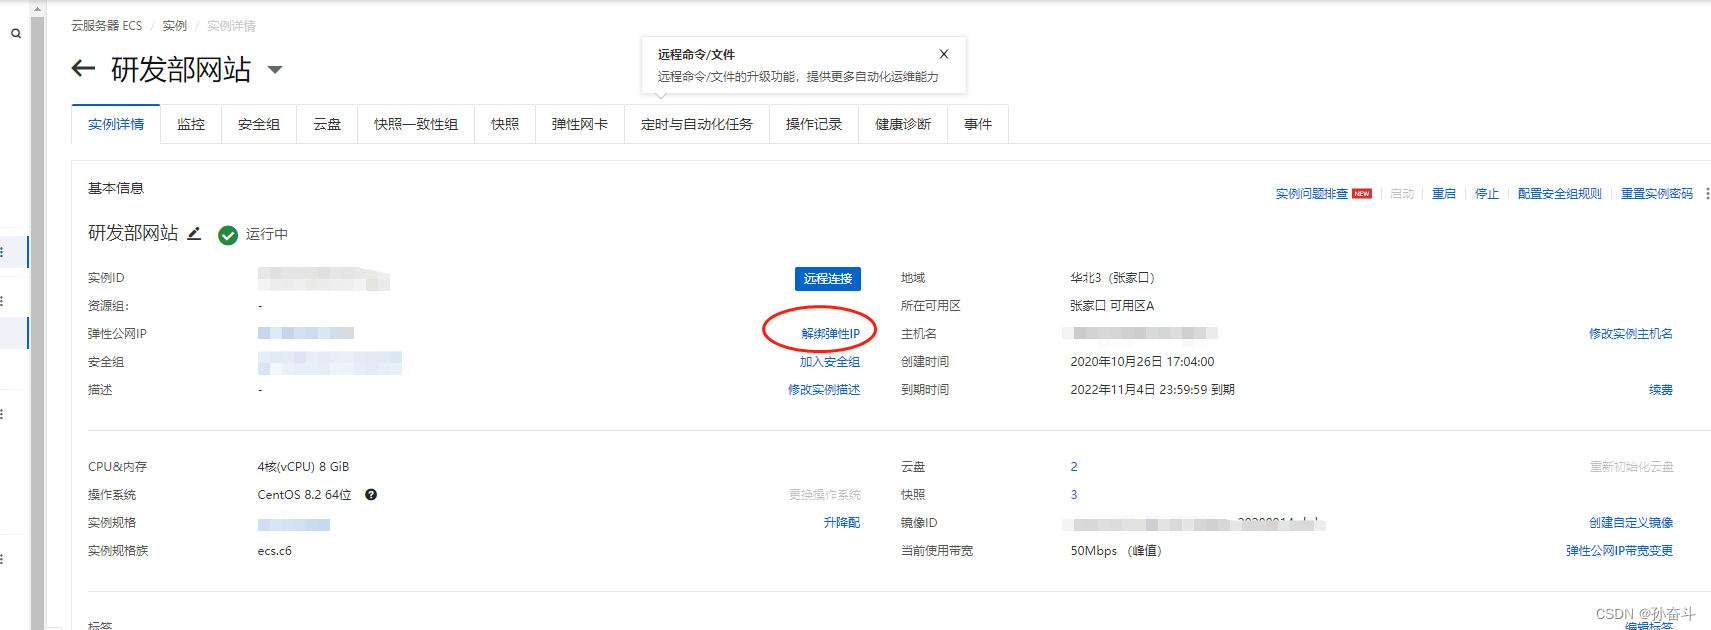This screenshot has height=630, width=1711.
Task: Click the expiry time 2022年11月4日 text
Action: click(x=1152, y=390)
